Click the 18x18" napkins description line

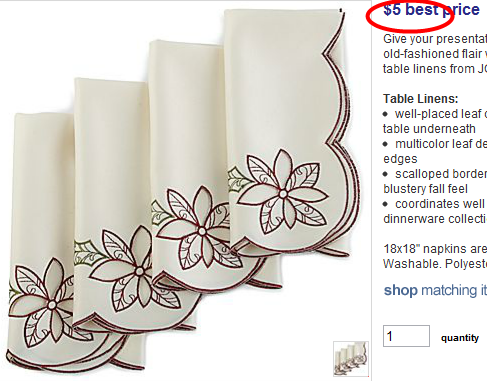point(435,249)
